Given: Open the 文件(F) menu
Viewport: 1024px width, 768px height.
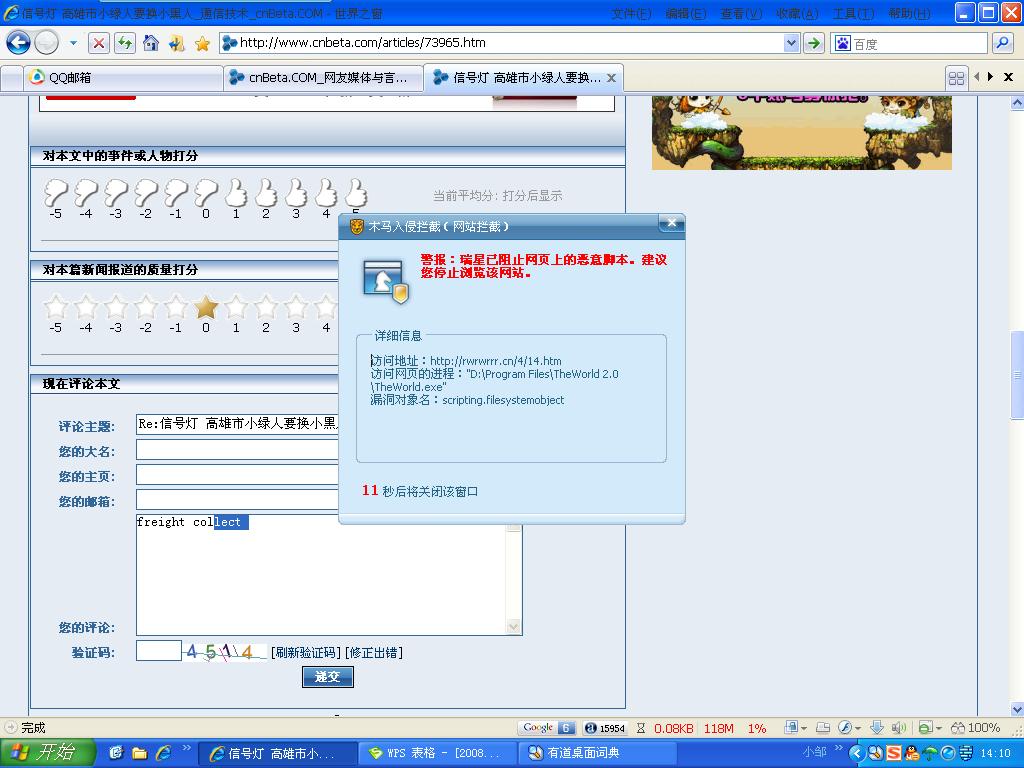Looking at the screenshot, I should coord(631,14).
